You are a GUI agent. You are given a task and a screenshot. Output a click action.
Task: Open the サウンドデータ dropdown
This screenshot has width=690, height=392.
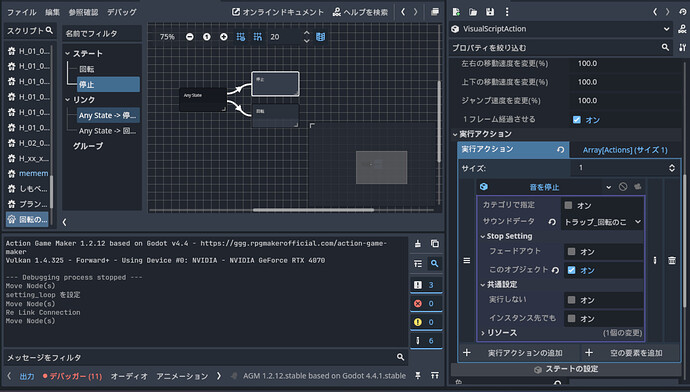(602, 222)
